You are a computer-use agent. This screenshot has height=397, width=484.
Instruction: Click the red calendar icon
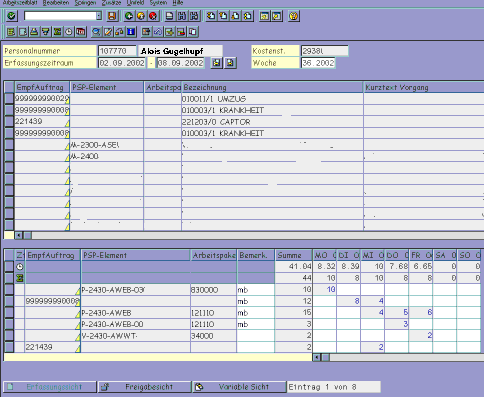click(x=80, y=32)
